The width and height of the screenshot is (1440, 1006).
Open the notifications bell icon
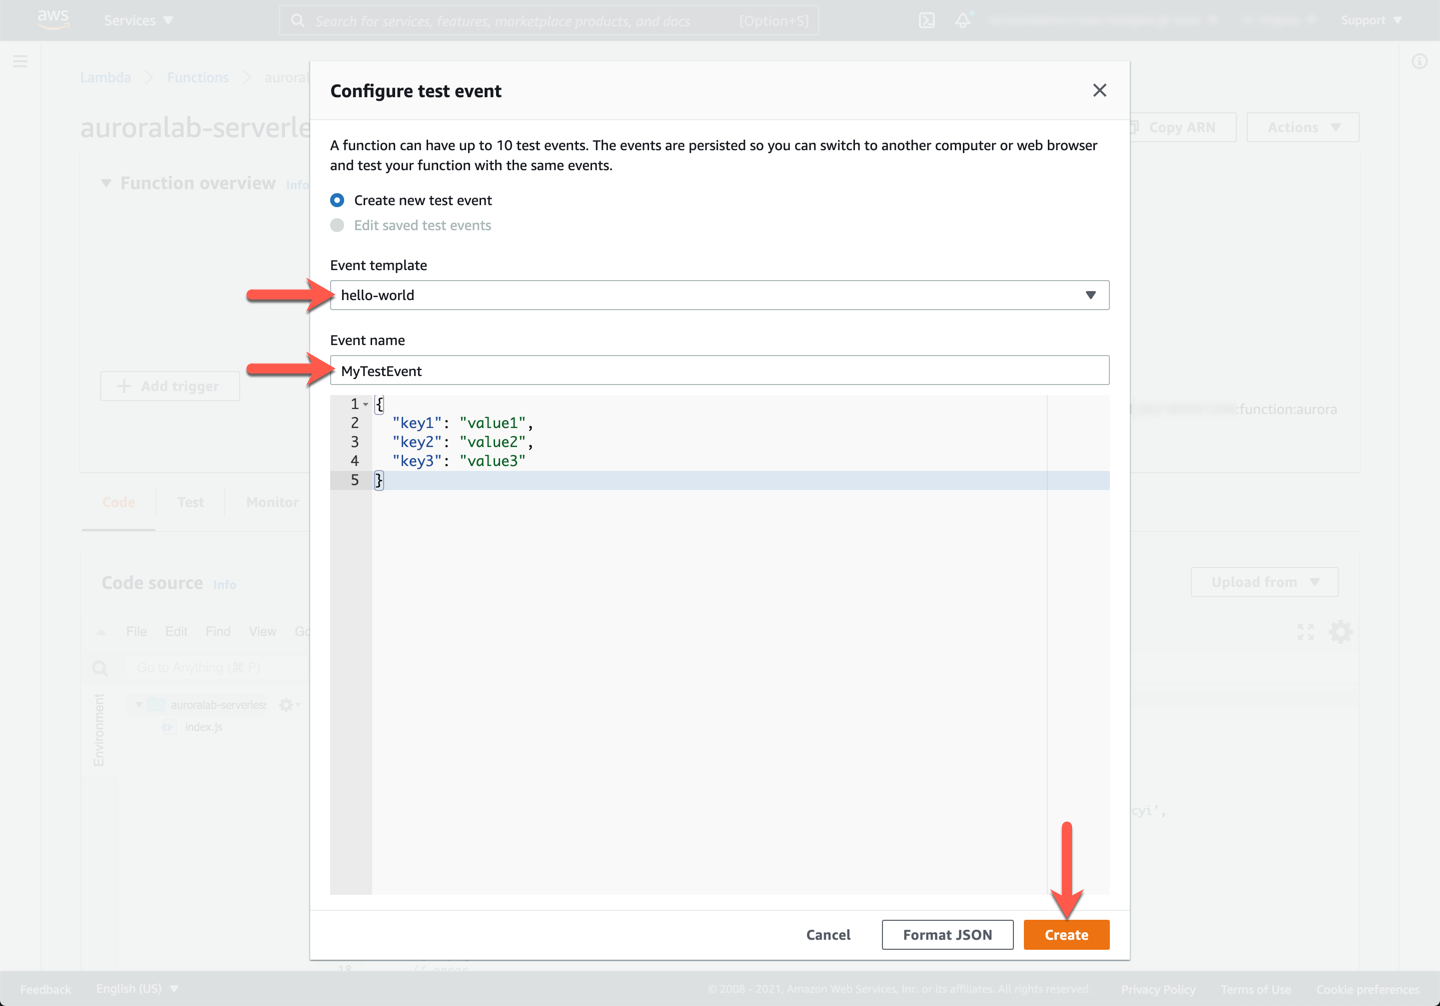pos(962,20)
